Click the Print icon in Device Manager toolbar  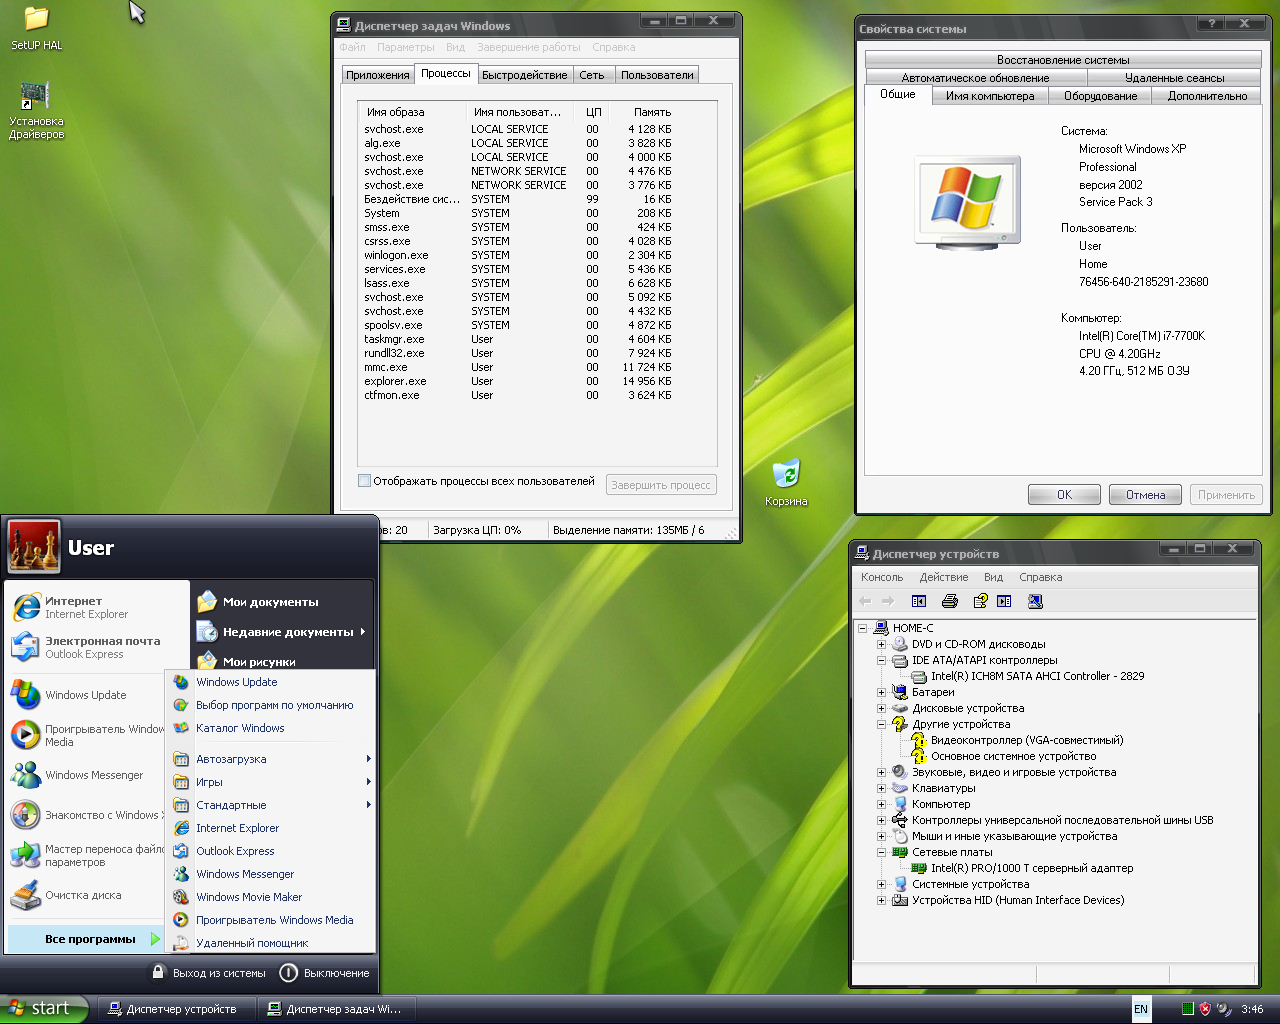950,601
